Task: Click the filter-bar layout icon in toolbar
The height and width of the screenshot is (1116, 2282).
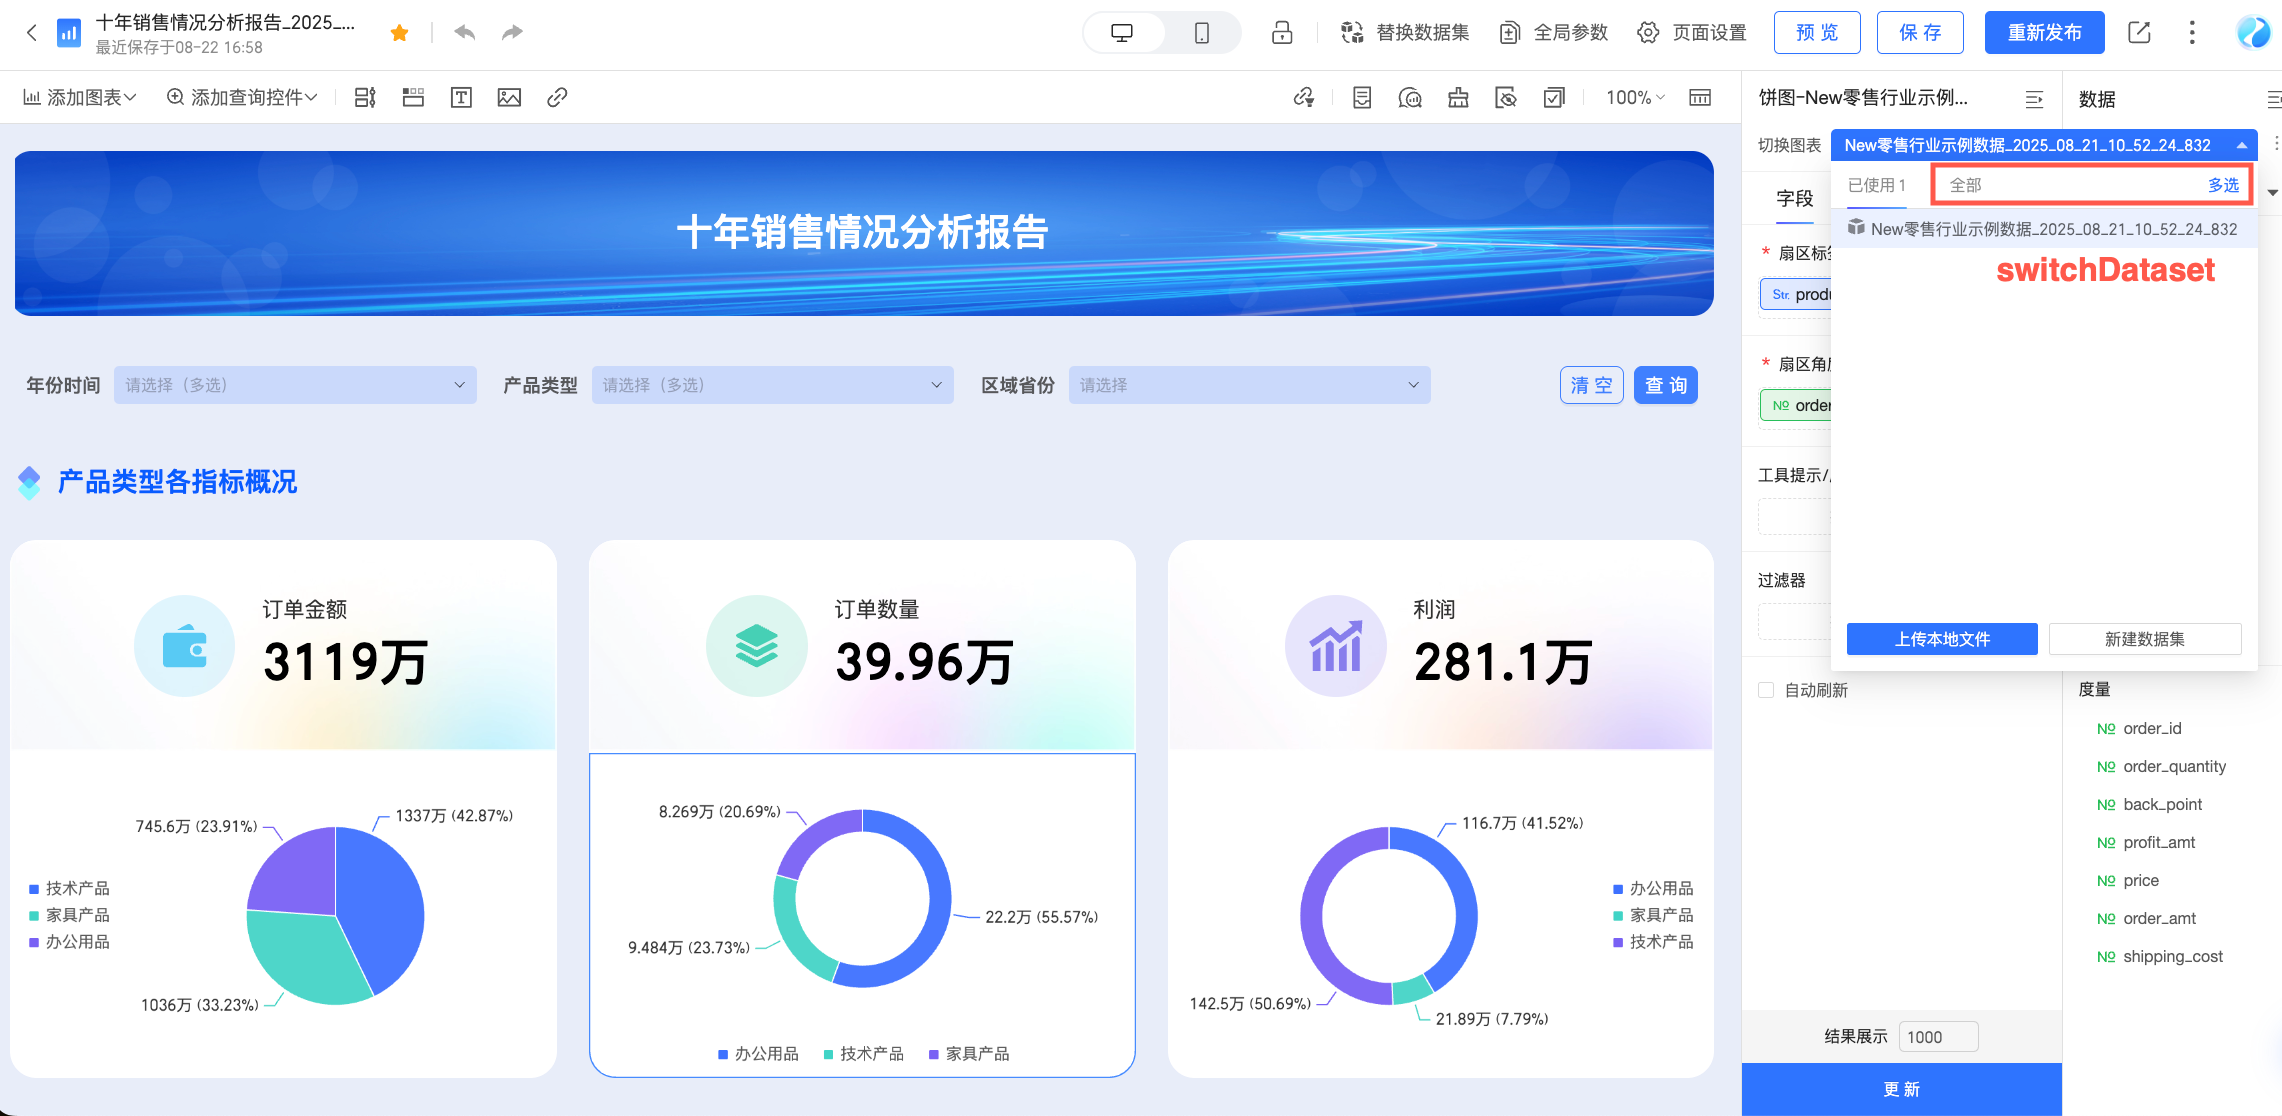Action: tap(365, 97)
